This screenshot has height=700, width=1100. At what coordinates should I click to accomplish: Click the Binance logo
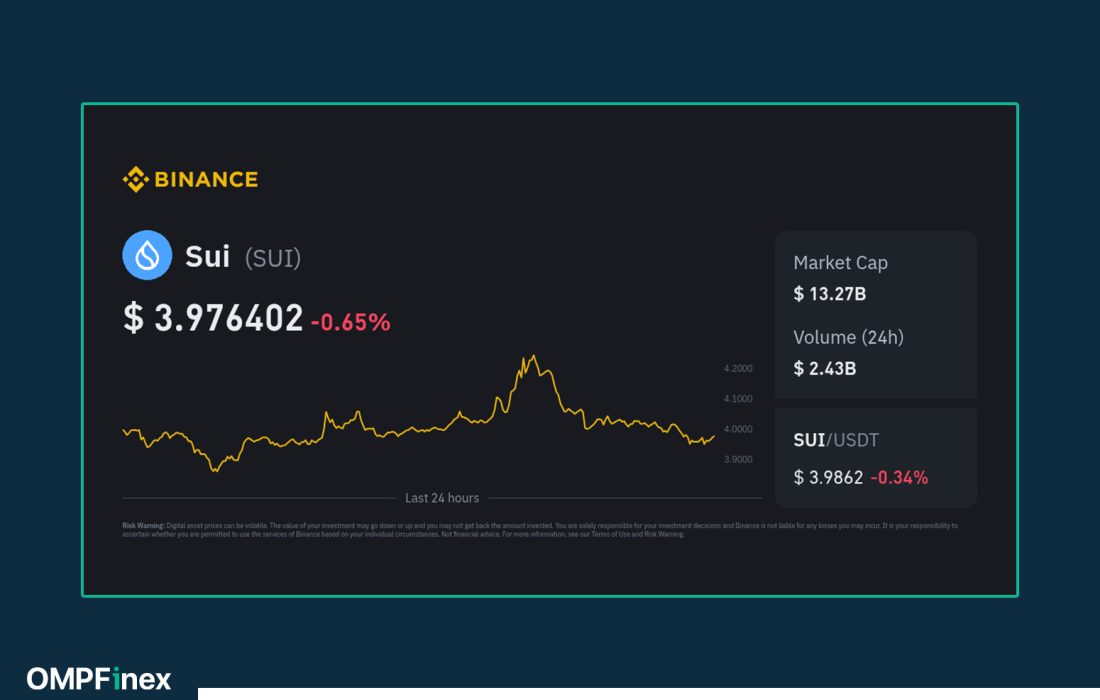coord(190,180)
